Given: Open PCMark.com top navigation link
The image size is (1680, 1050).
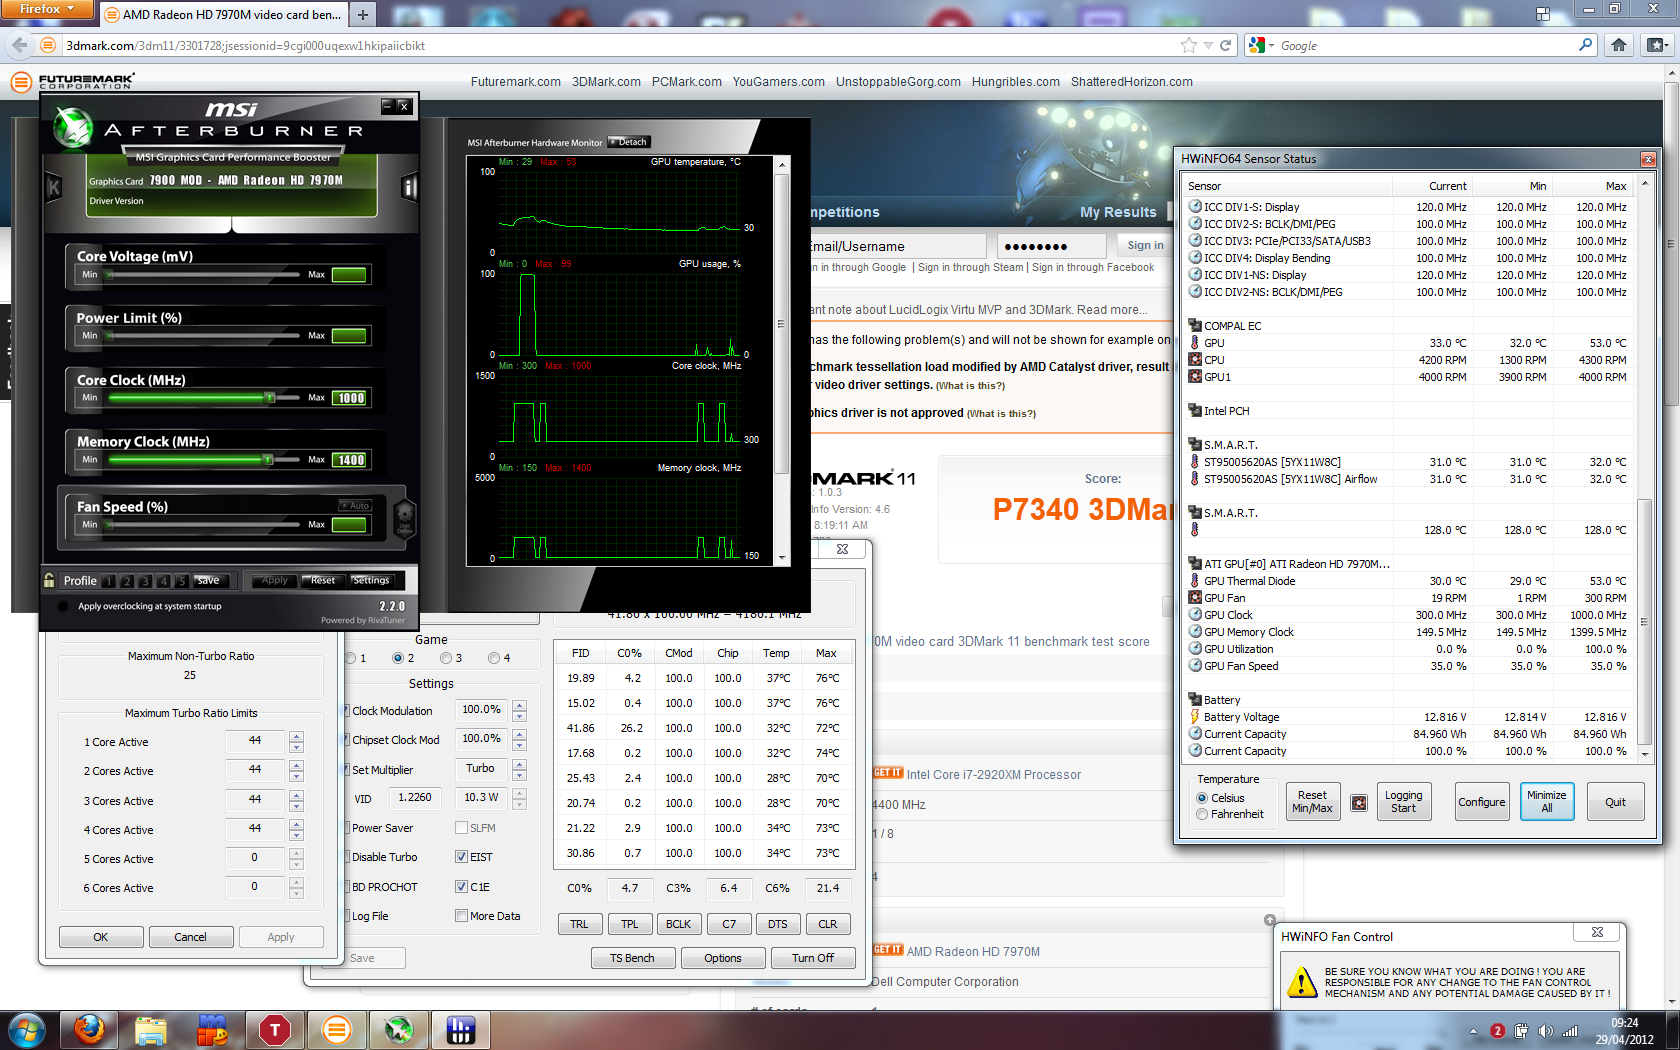Looking at the screenshot, I should (687, 82).
